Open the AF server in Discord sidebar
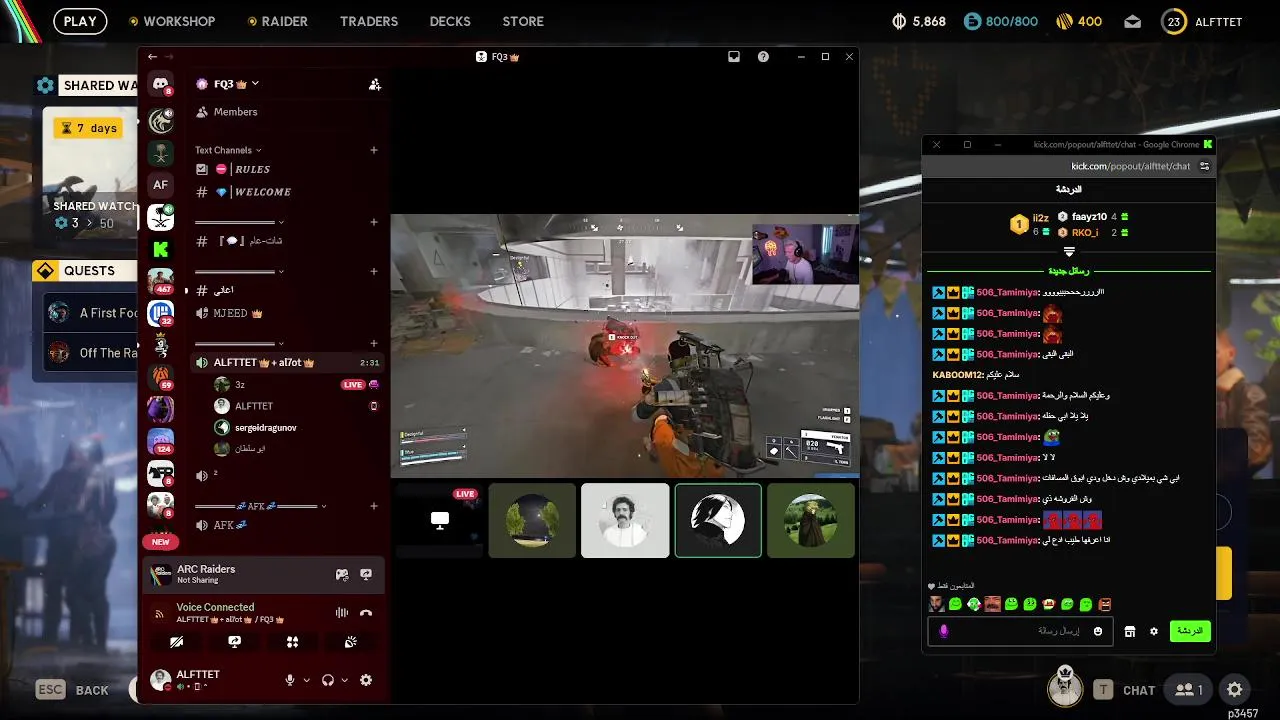Viewport: 1280px width, 720px height. [160, 184]
